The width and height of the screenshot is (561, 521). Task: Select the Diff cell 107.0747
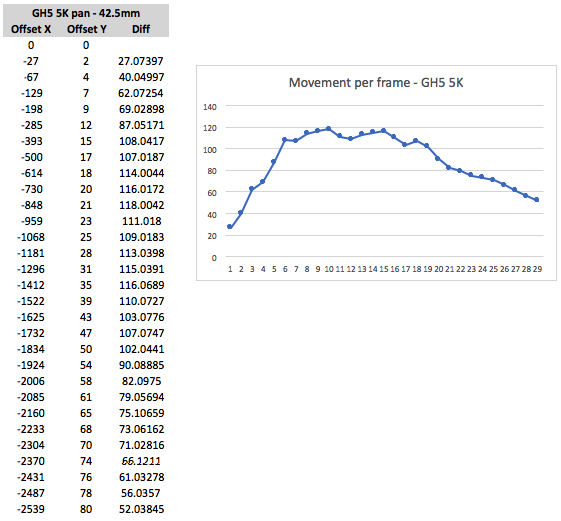click(x=141, y=333)
